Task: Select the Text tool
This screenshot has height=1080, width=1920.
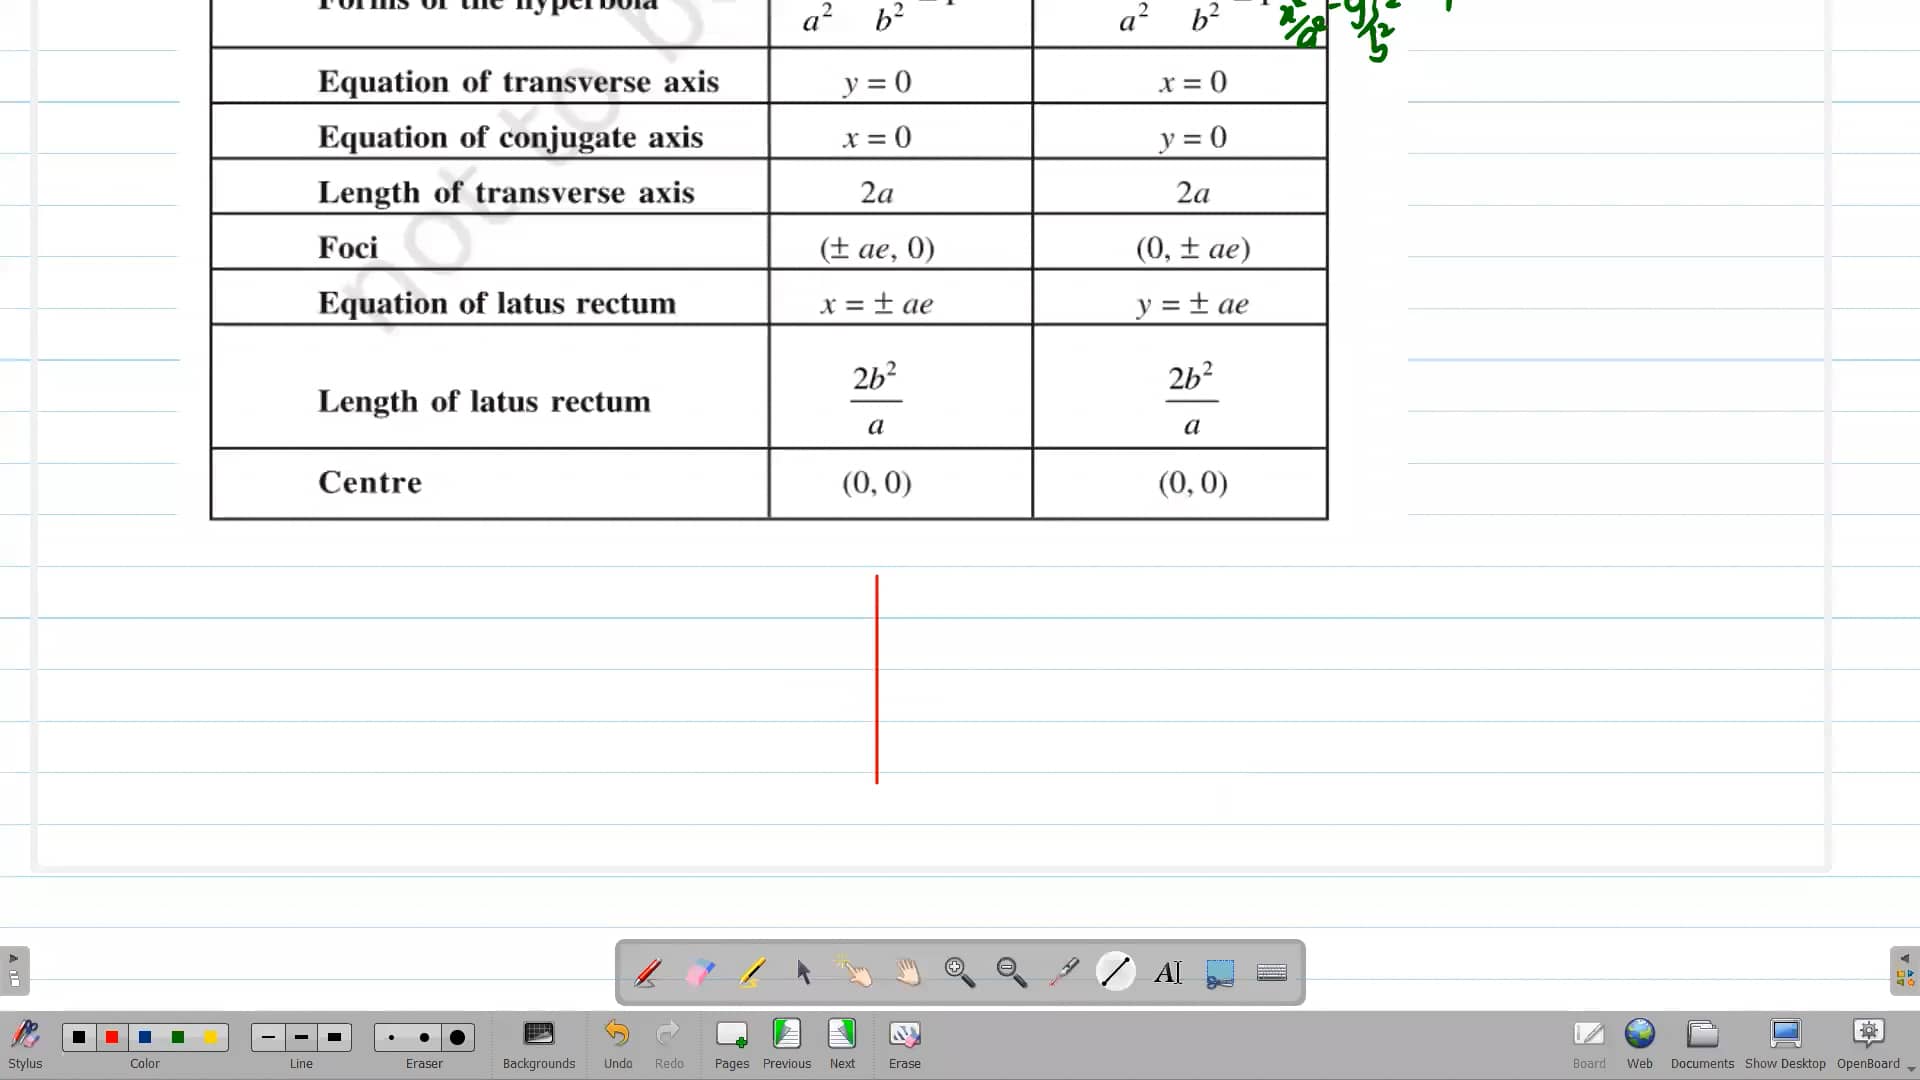Action: point(1167,971)
